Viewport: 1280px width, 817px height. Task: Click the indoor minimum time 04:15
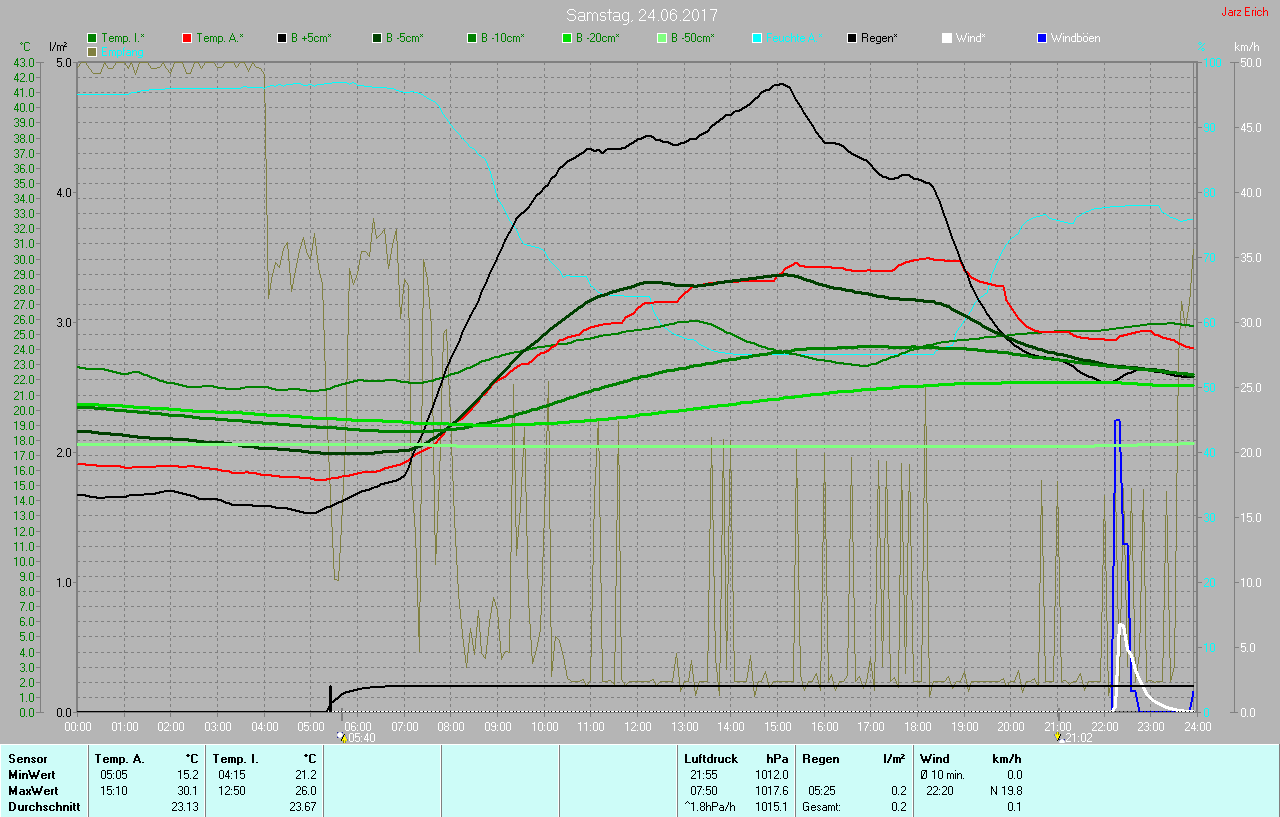[x=231, y=775]
